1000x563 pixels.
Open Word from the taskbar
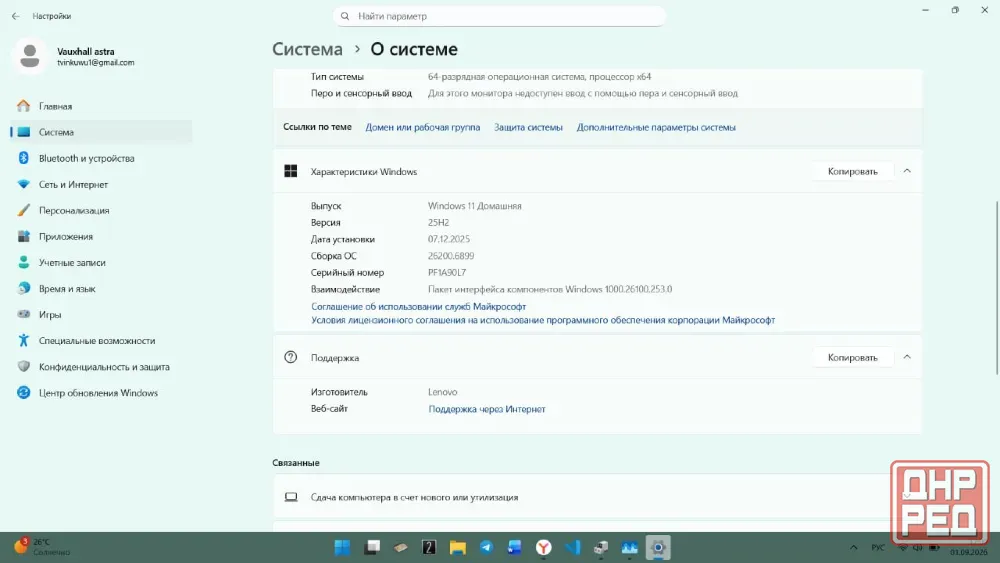tap(515, 547)
